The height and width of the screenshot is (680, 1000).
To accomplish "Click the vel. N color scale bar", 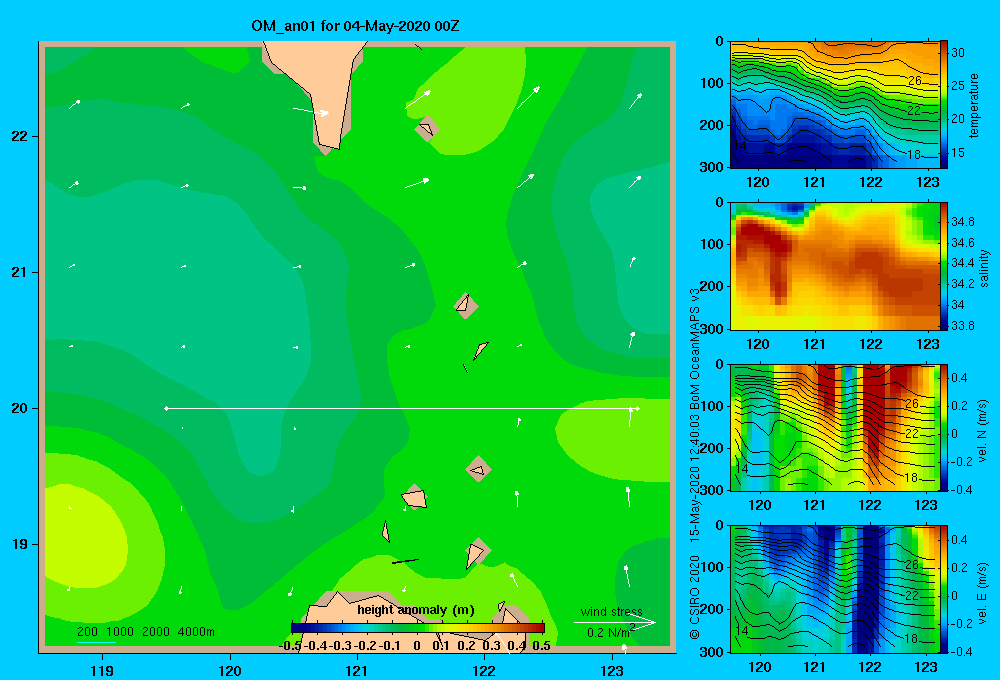I will tap(944, 428).
